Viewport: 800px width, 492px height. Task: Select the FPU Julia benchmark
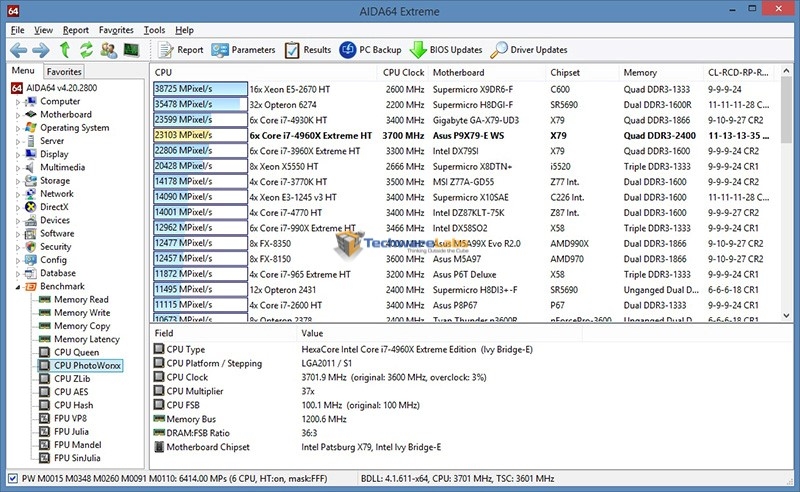71,432
